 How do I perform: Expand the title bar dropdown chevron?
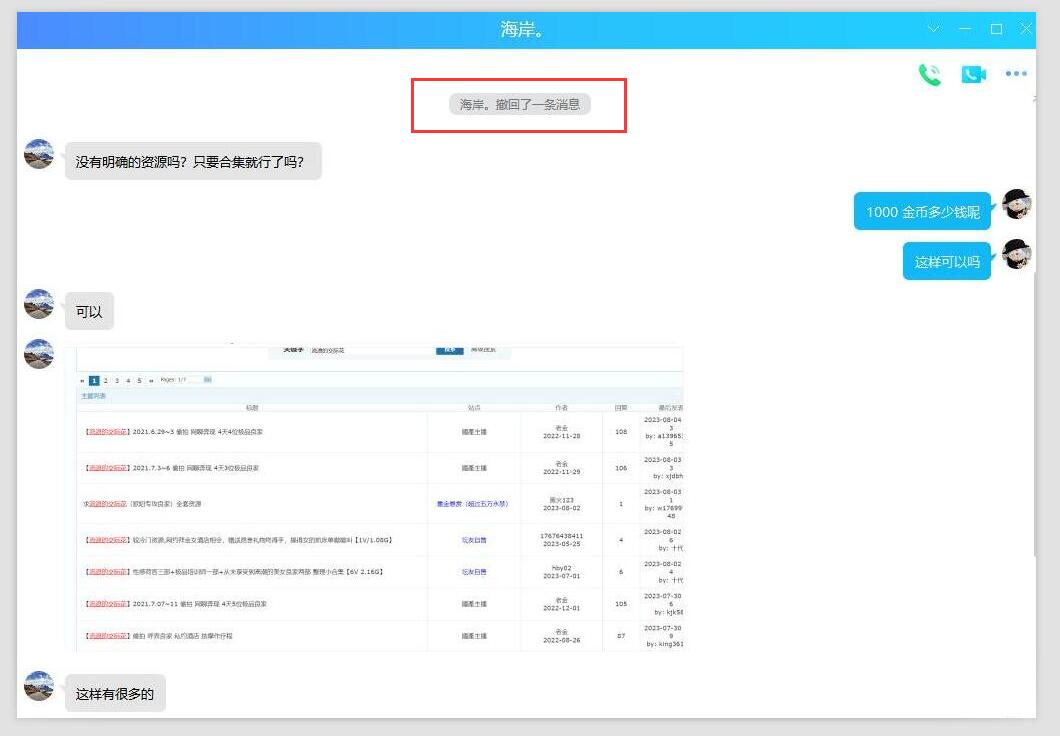(x=934, y=30)
